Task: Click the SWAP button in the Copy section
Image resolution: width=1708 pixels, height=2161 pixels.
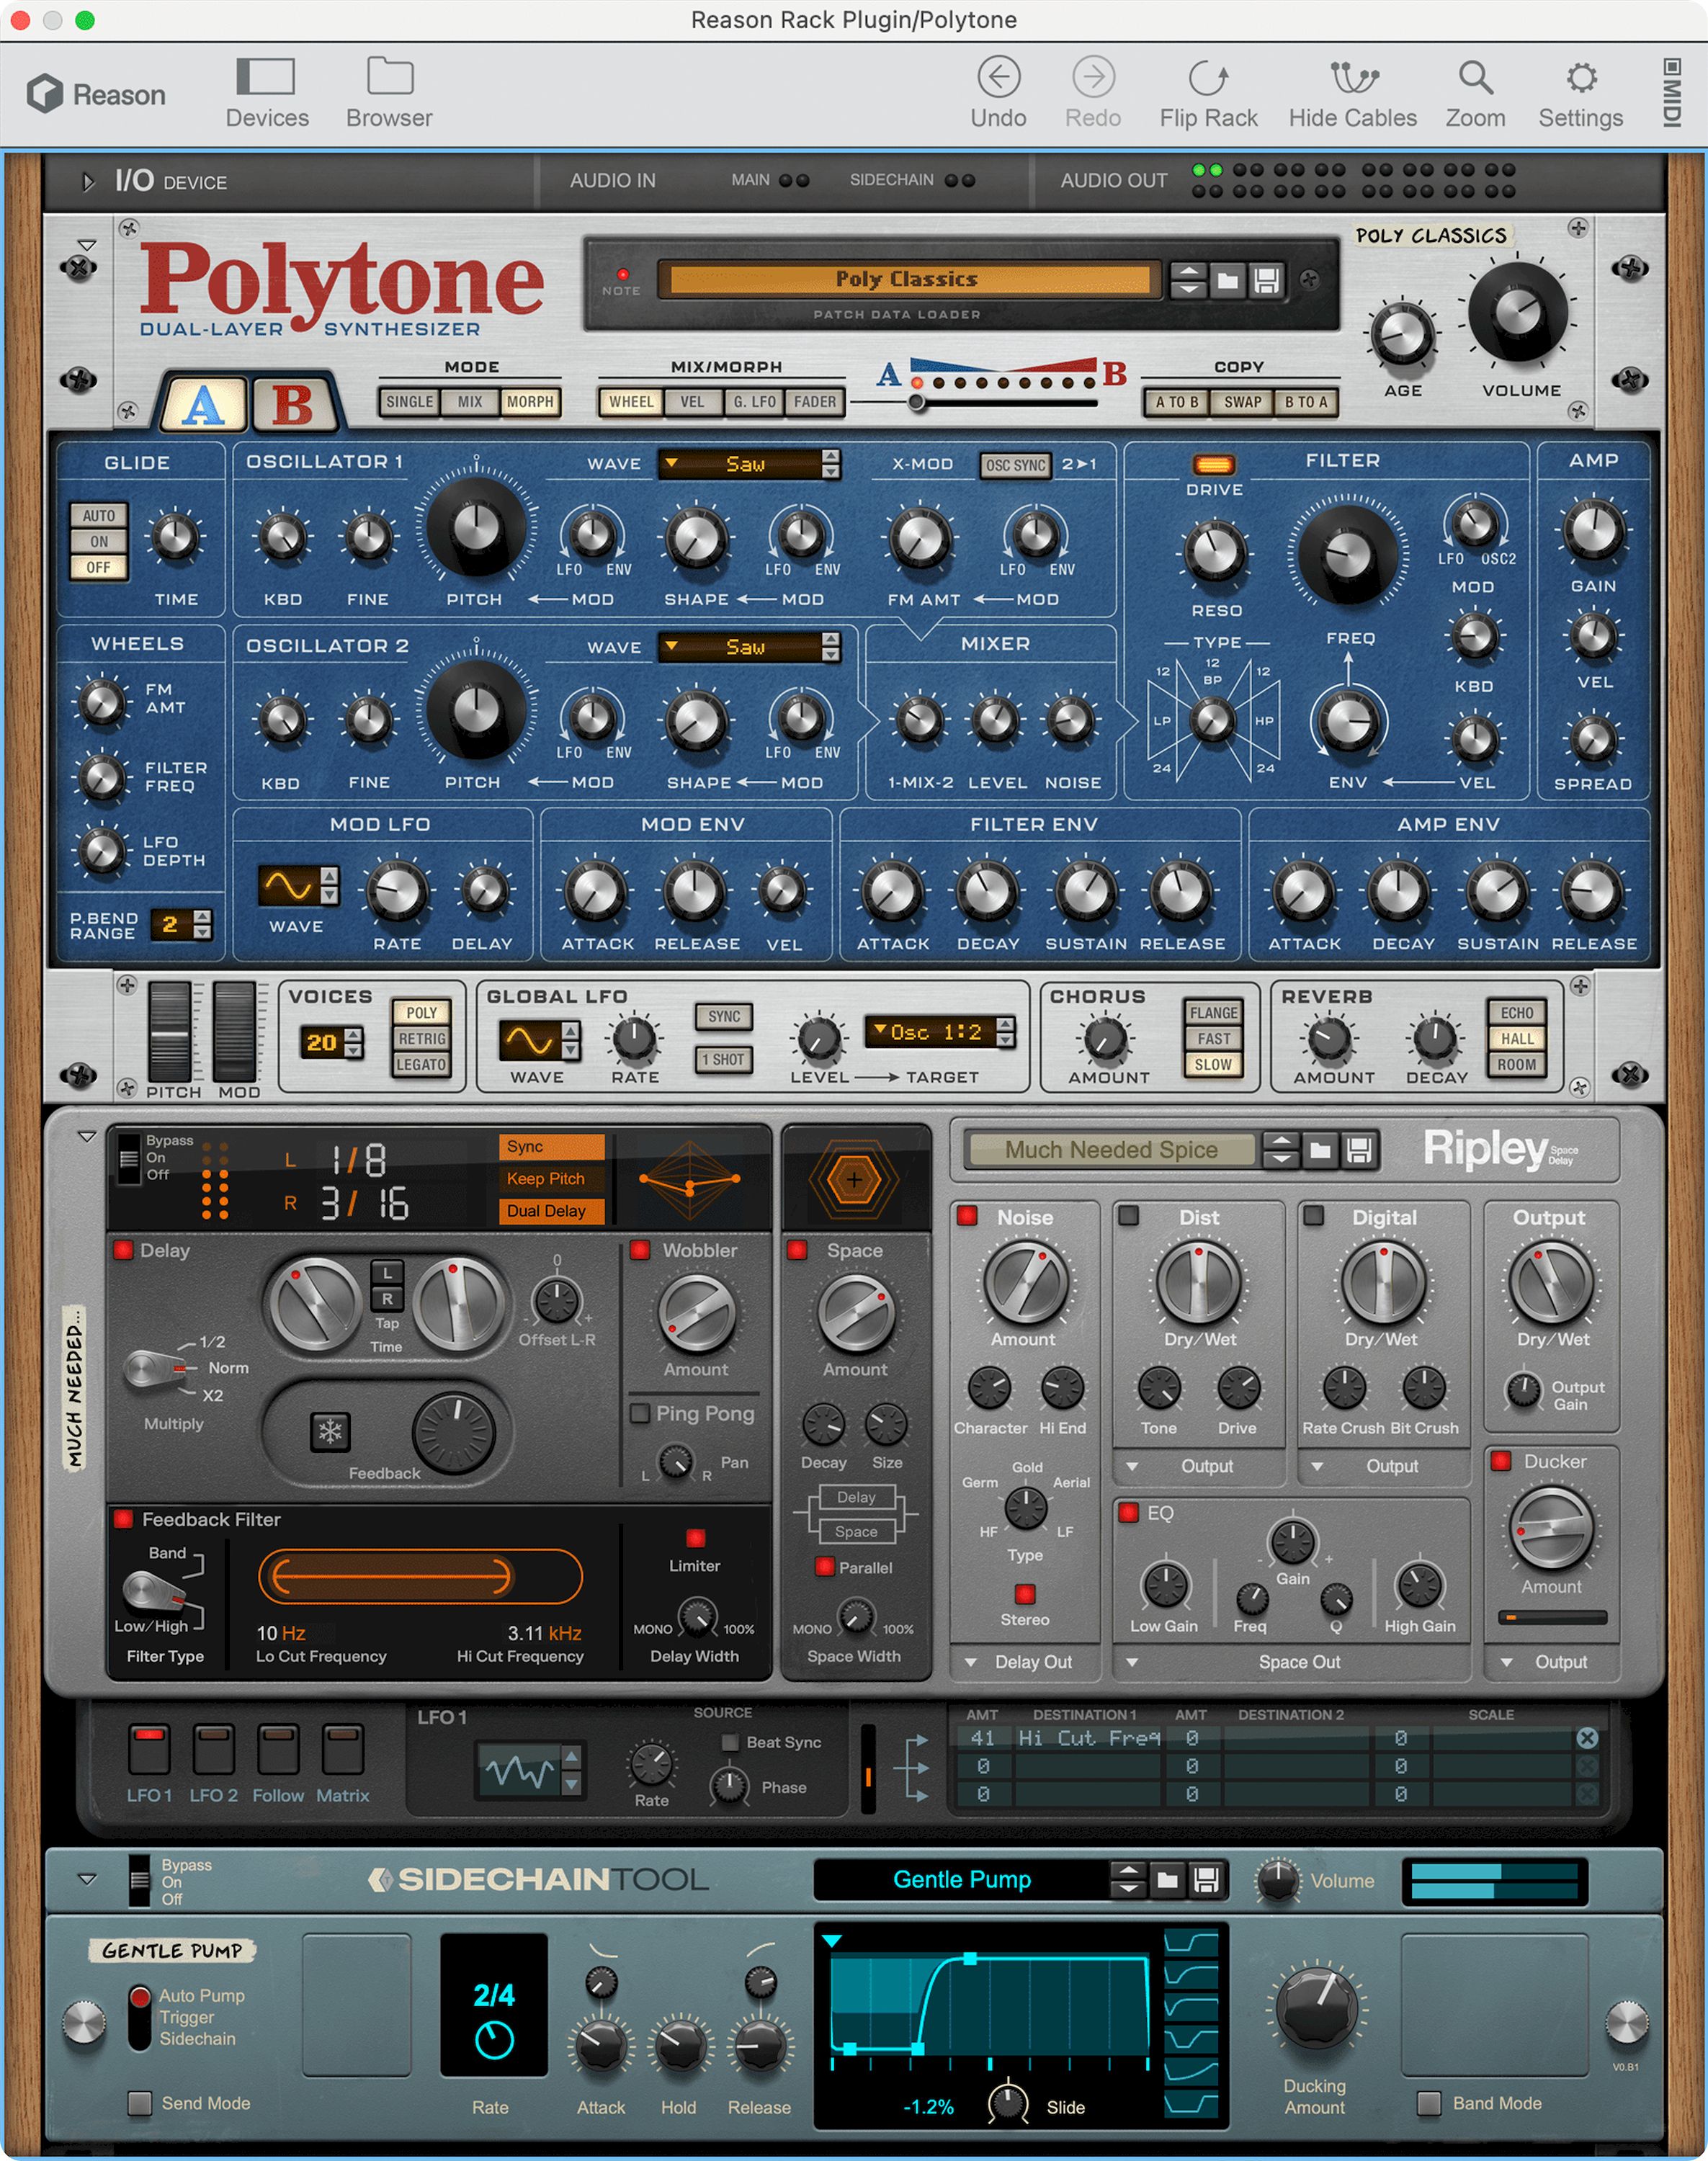Action: pos(1242,401)
